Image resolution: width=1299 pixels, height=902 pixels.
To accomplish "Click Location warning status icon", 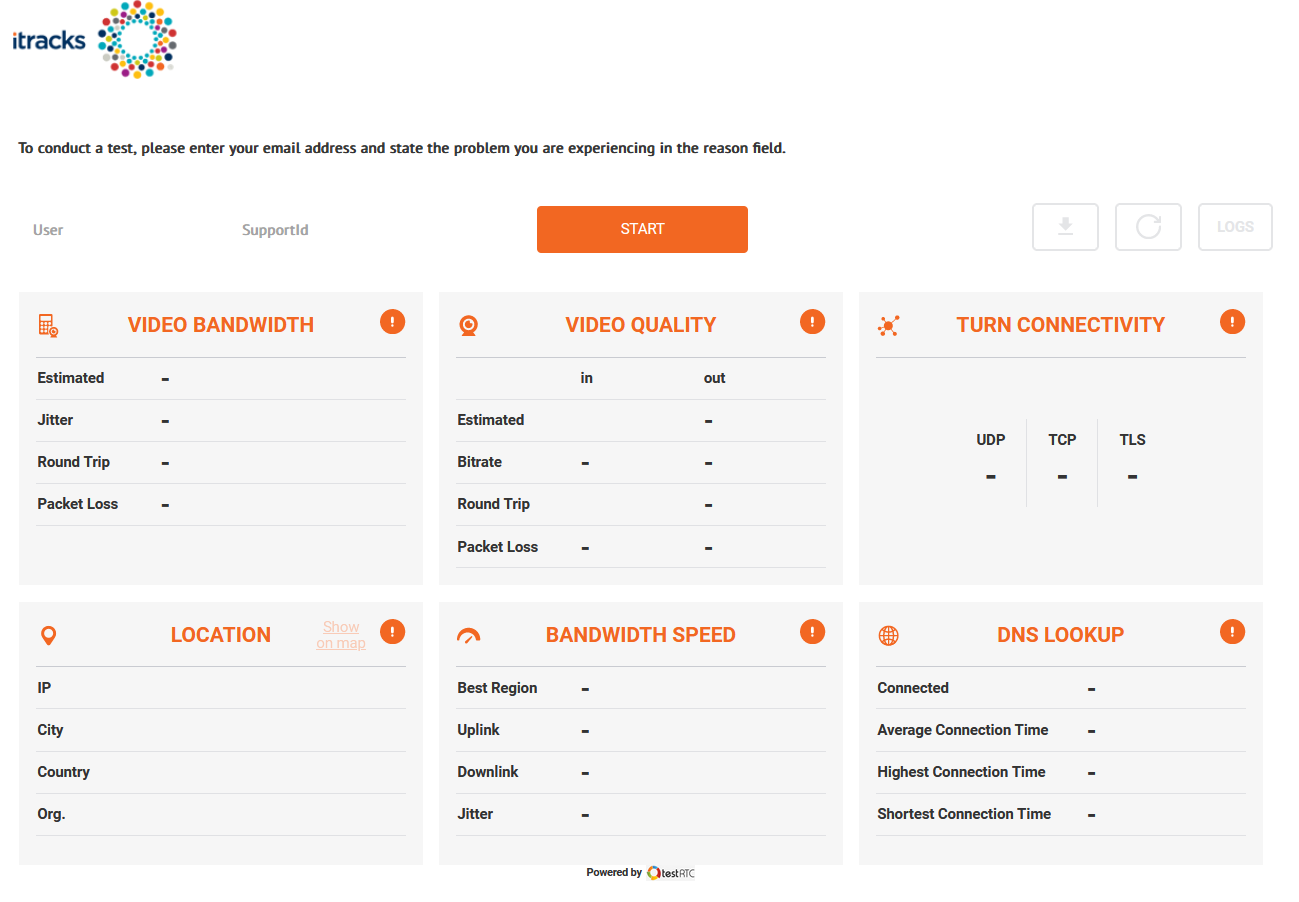I will [393, 632].
